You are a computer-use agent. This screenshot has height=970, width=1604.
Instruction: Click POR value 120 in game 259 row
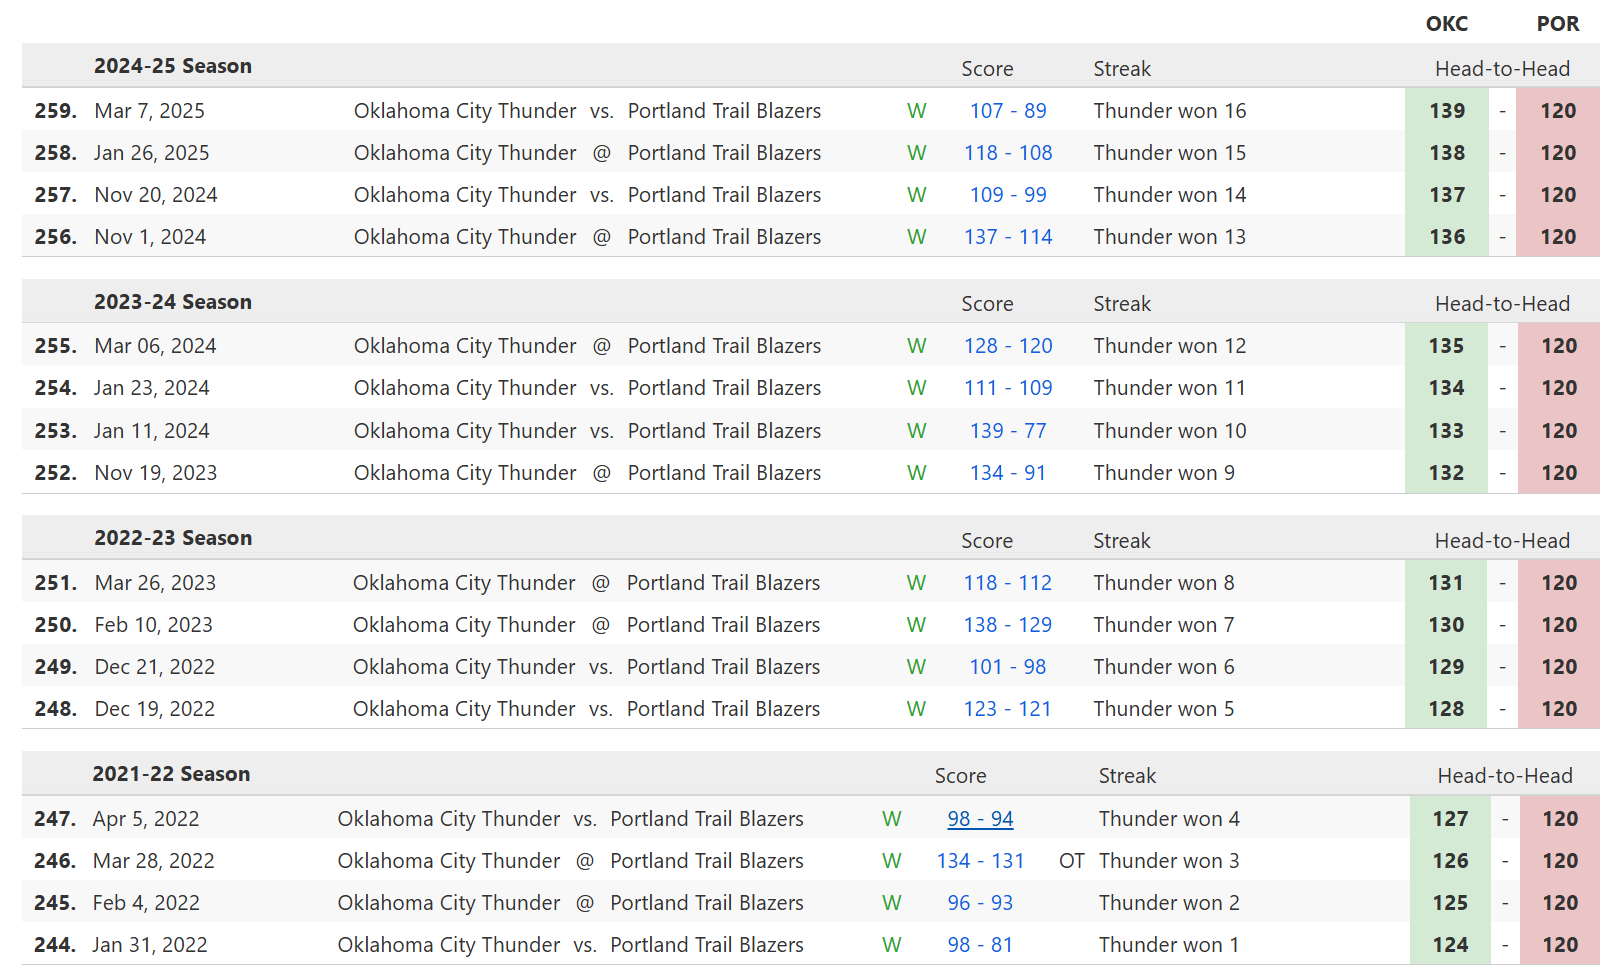tap(1558, 111)
